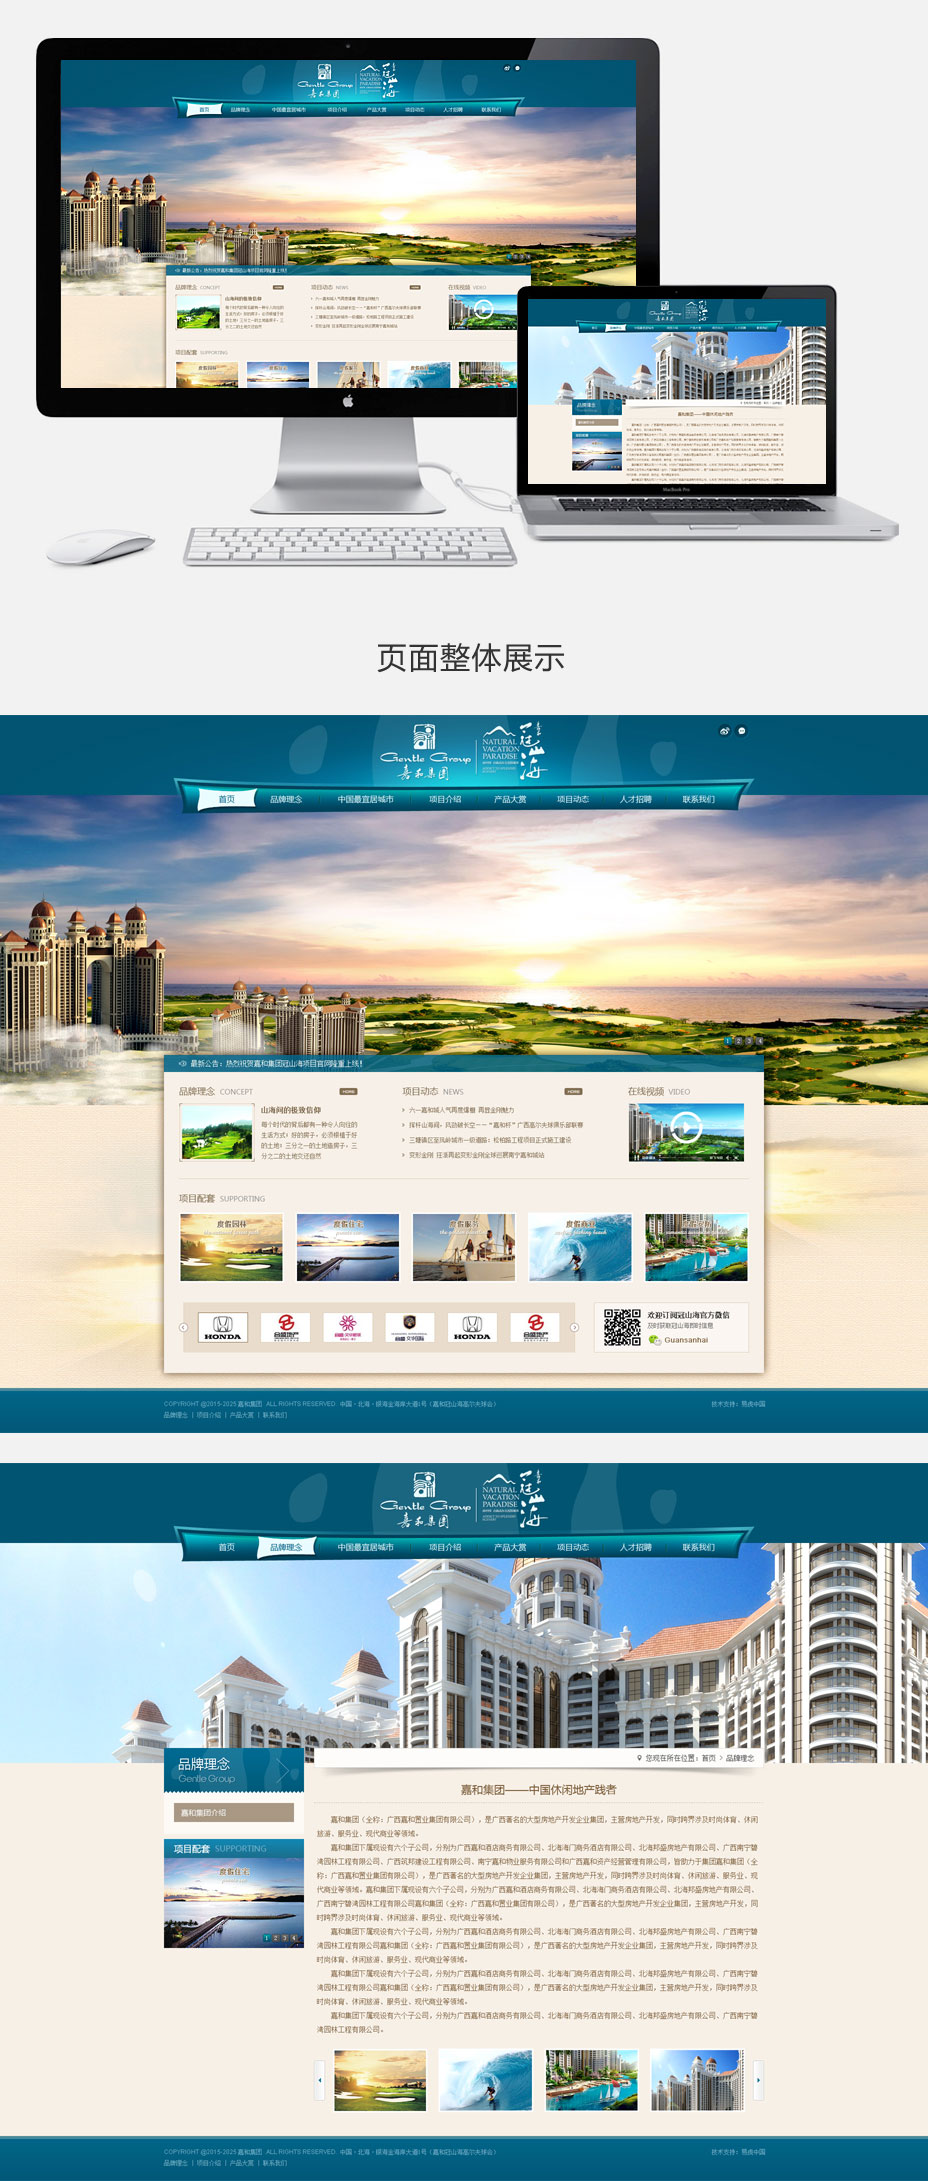Viewport: 928px width, 2181px height.
Task: Open the surfer thumbnail in brand page gallery
Action: [x=485, y=2080]
